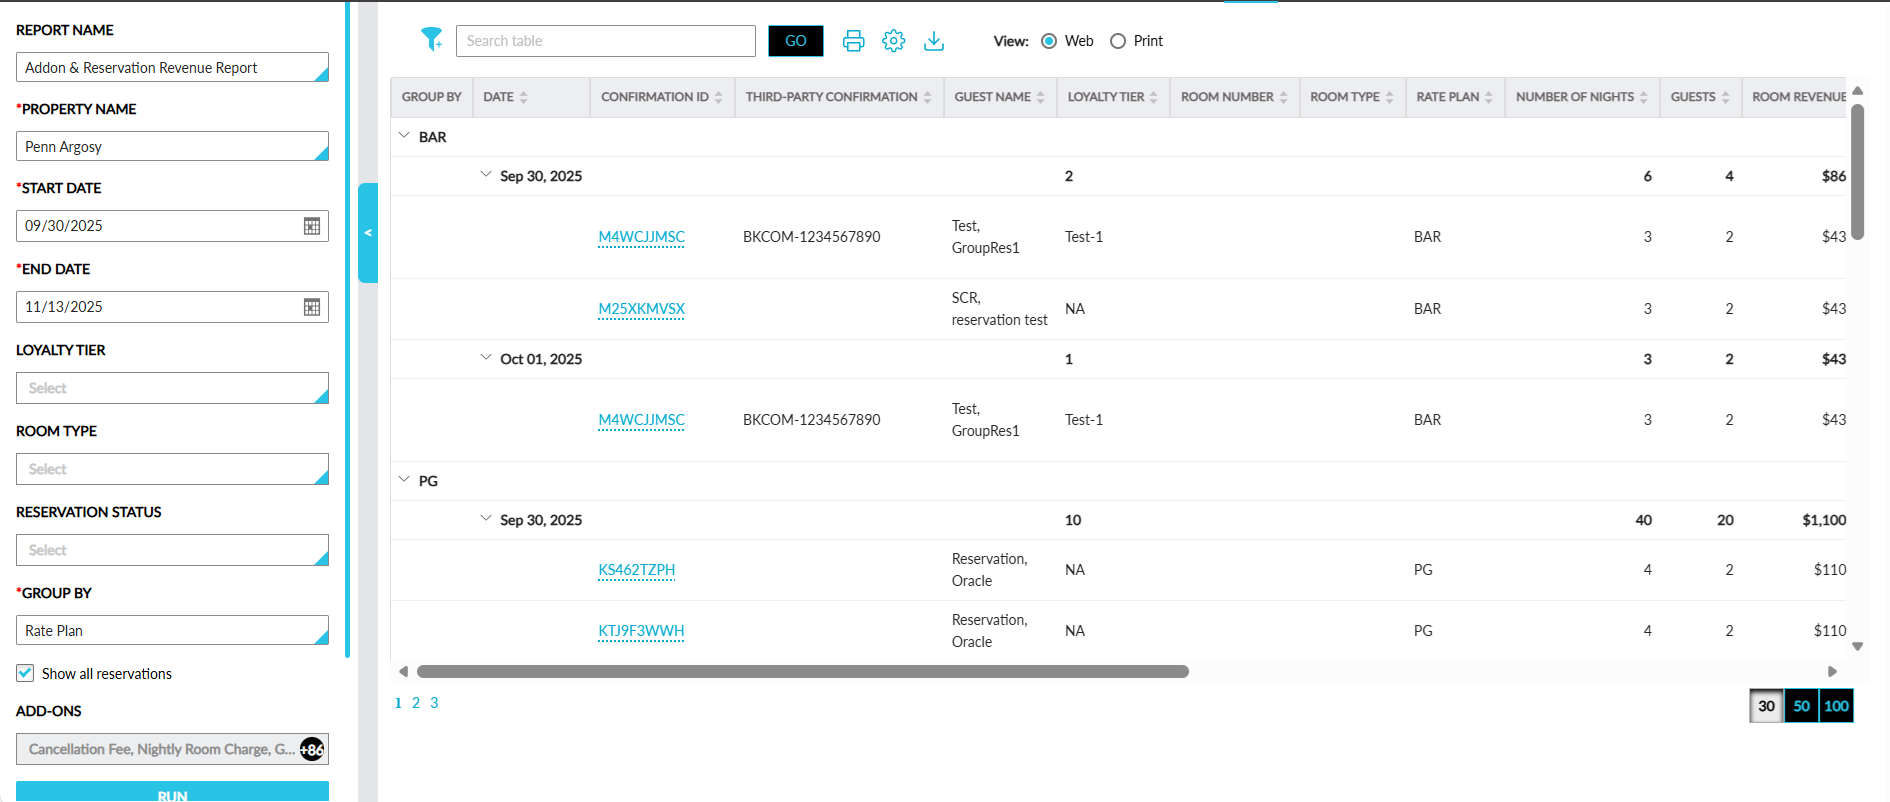
Task: Open the Room Type select dropdown
Action: pyautogui.click(x=172, y=469)
